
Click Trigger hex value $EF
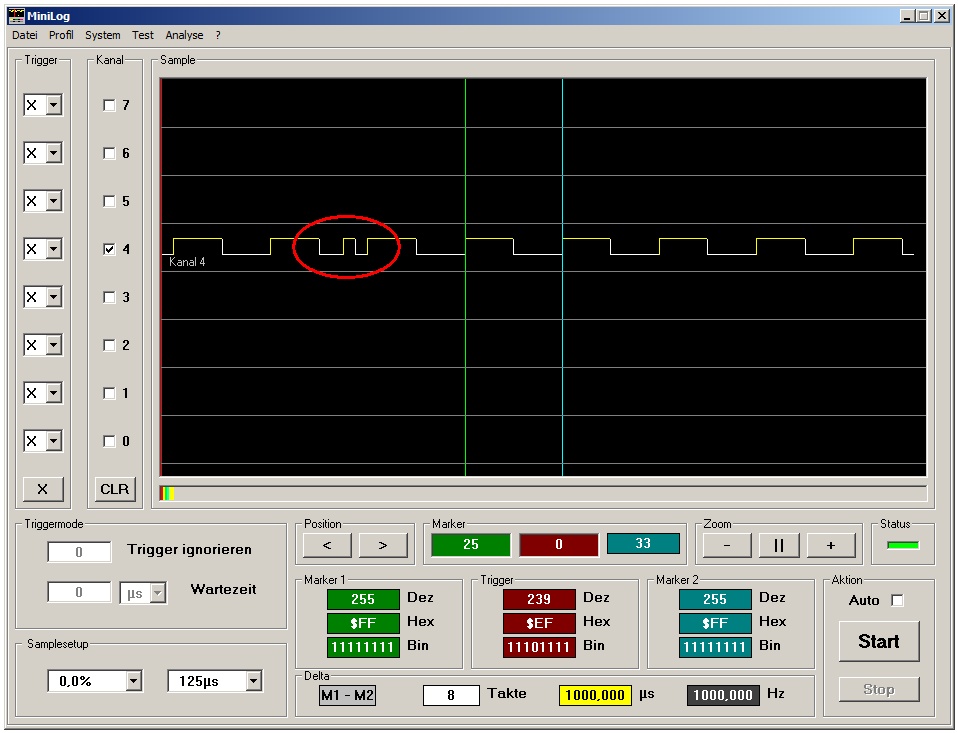(x=539, y=623)
